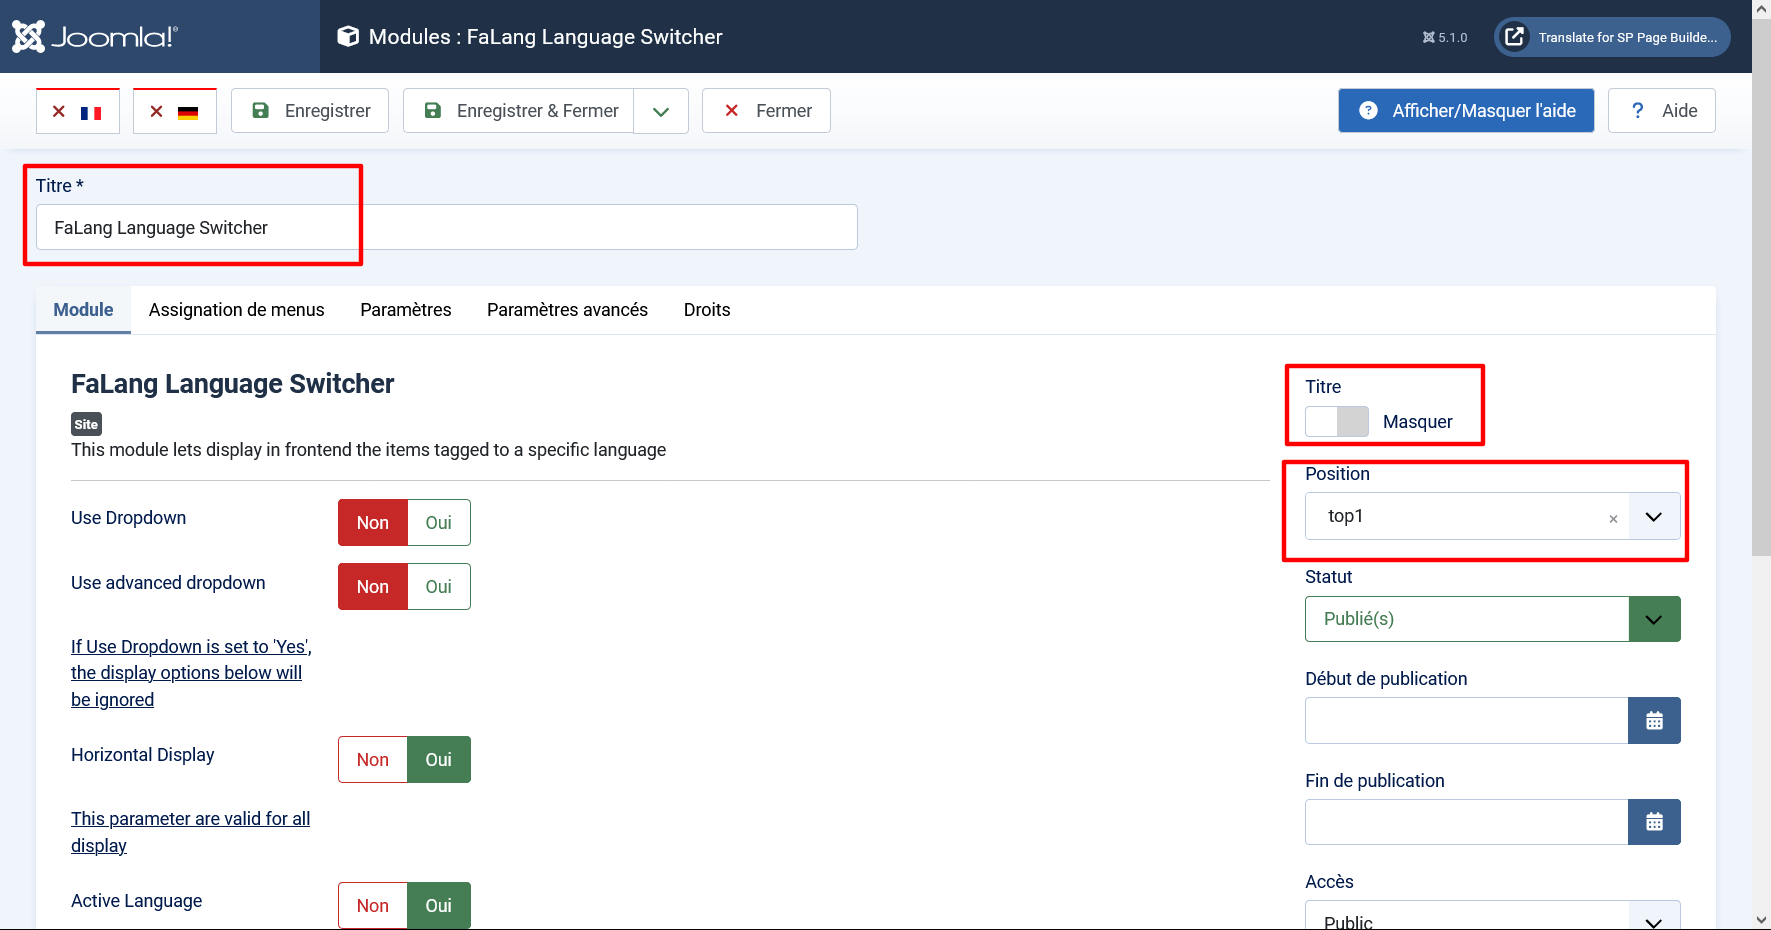Set Use Dropdown to Oui

click(439, 523)
